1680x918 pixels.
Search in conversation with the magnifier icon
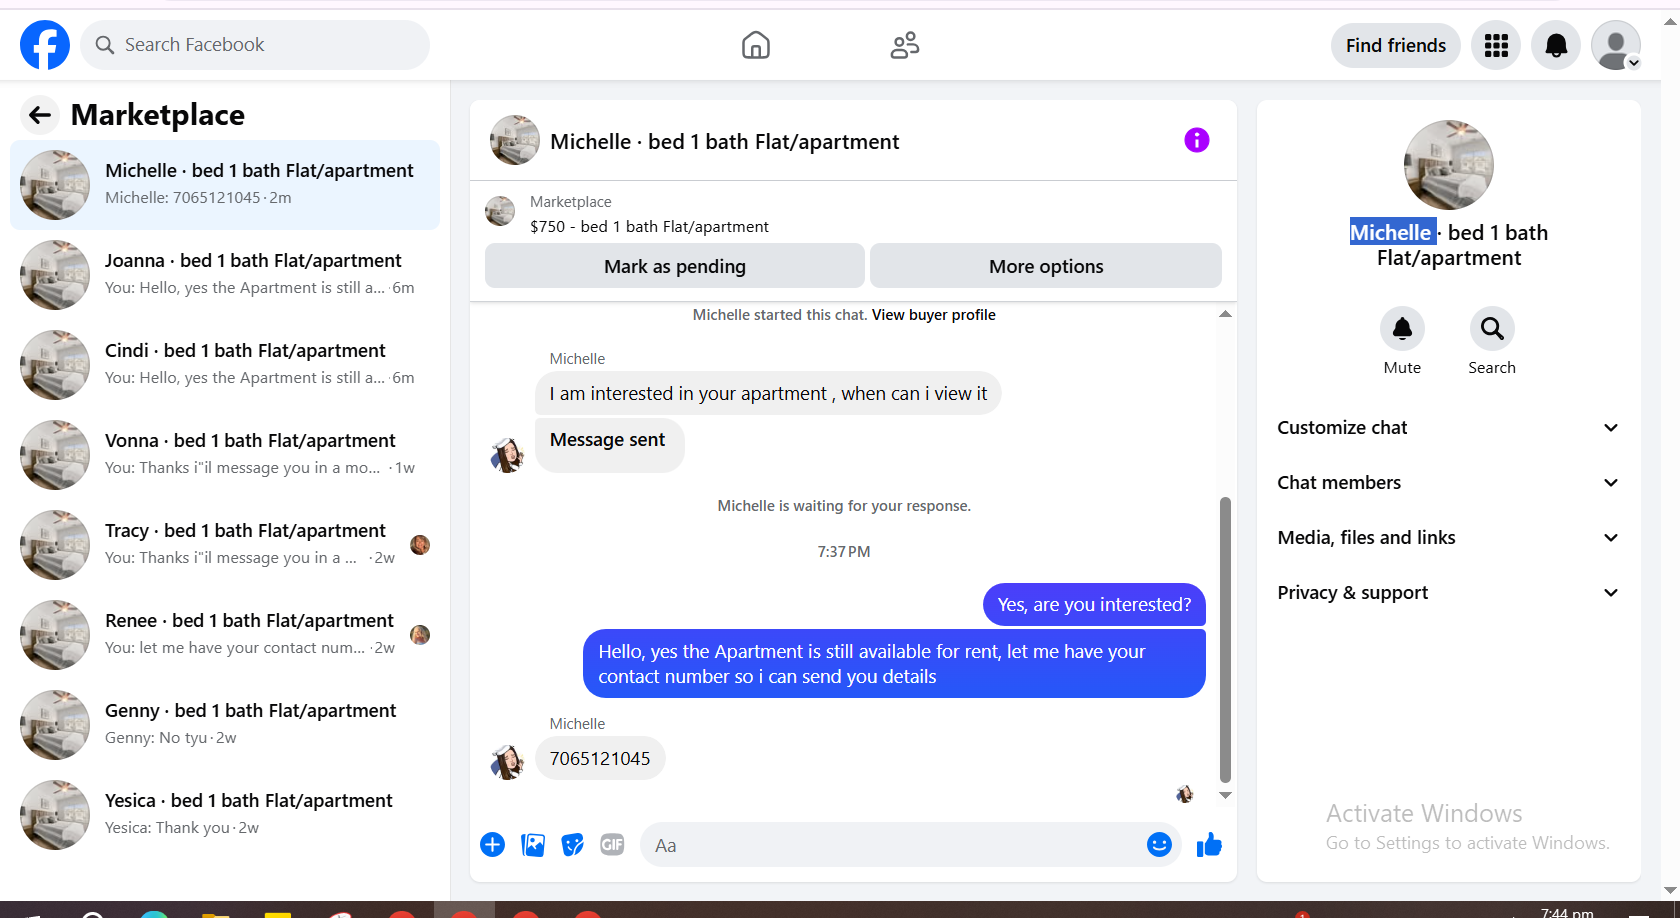(1492, 328)
